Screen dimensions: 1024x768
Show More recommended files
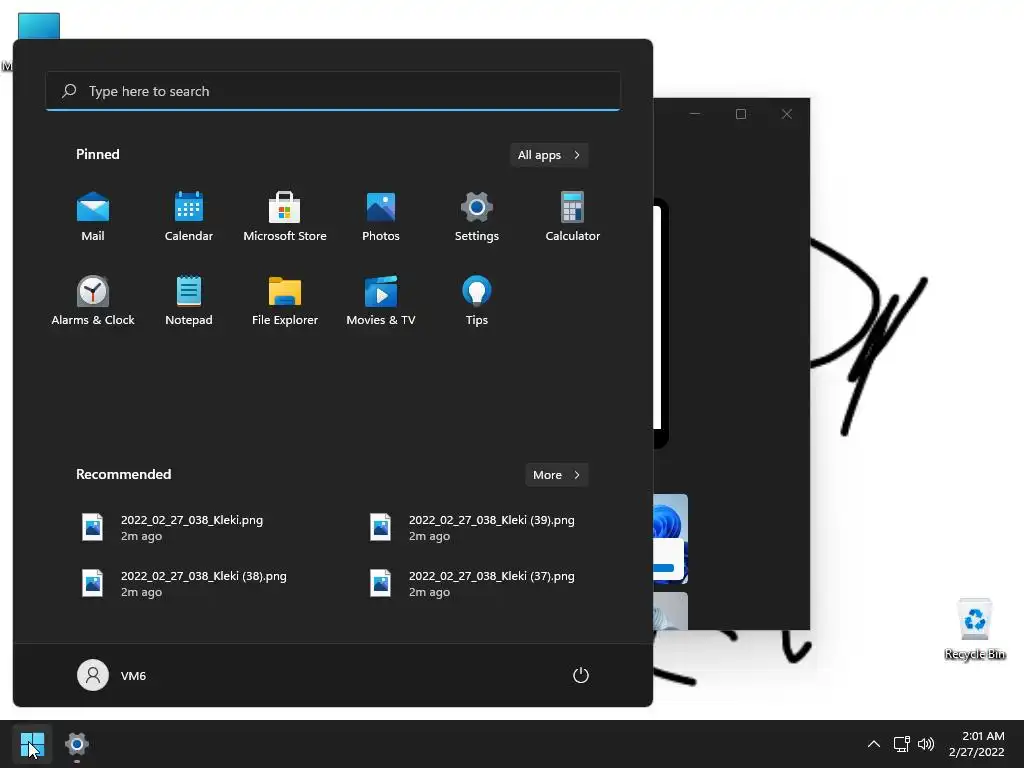[x=556, y=475]
